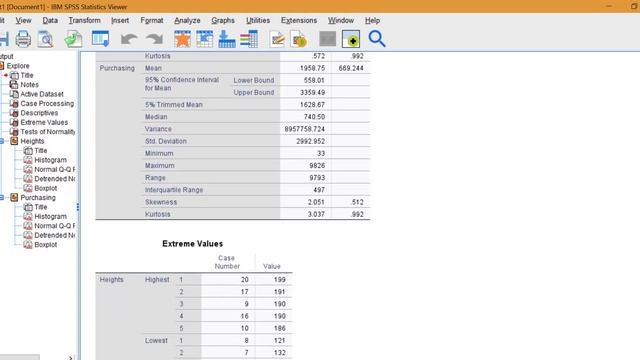640x360 pixels.
Task: Select the Purchasing node in the outline
Action: click(x=38, y=197)
